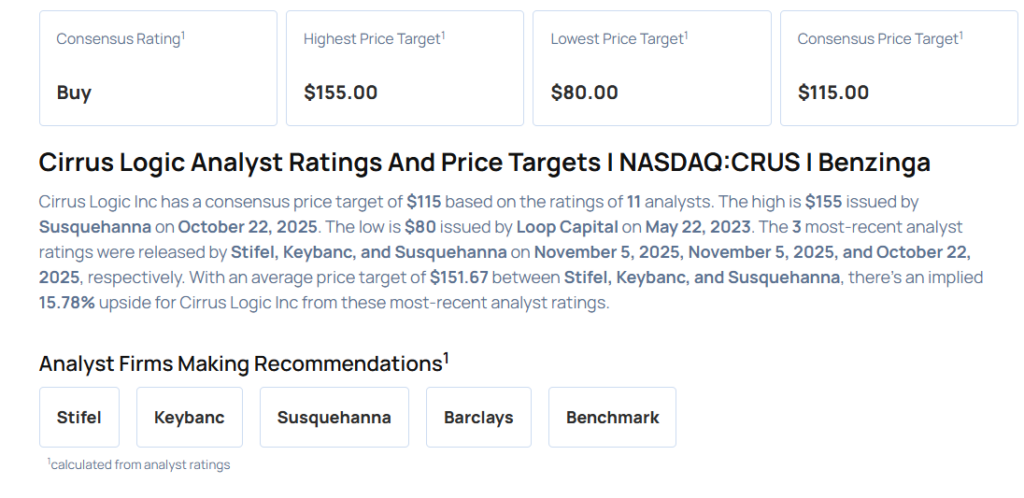Image resolution: width=1024 pixels, height=498 pixels.
Task: Click the $80.00 lowest target value
Action: pyautogui.click(x=584, y=93)
